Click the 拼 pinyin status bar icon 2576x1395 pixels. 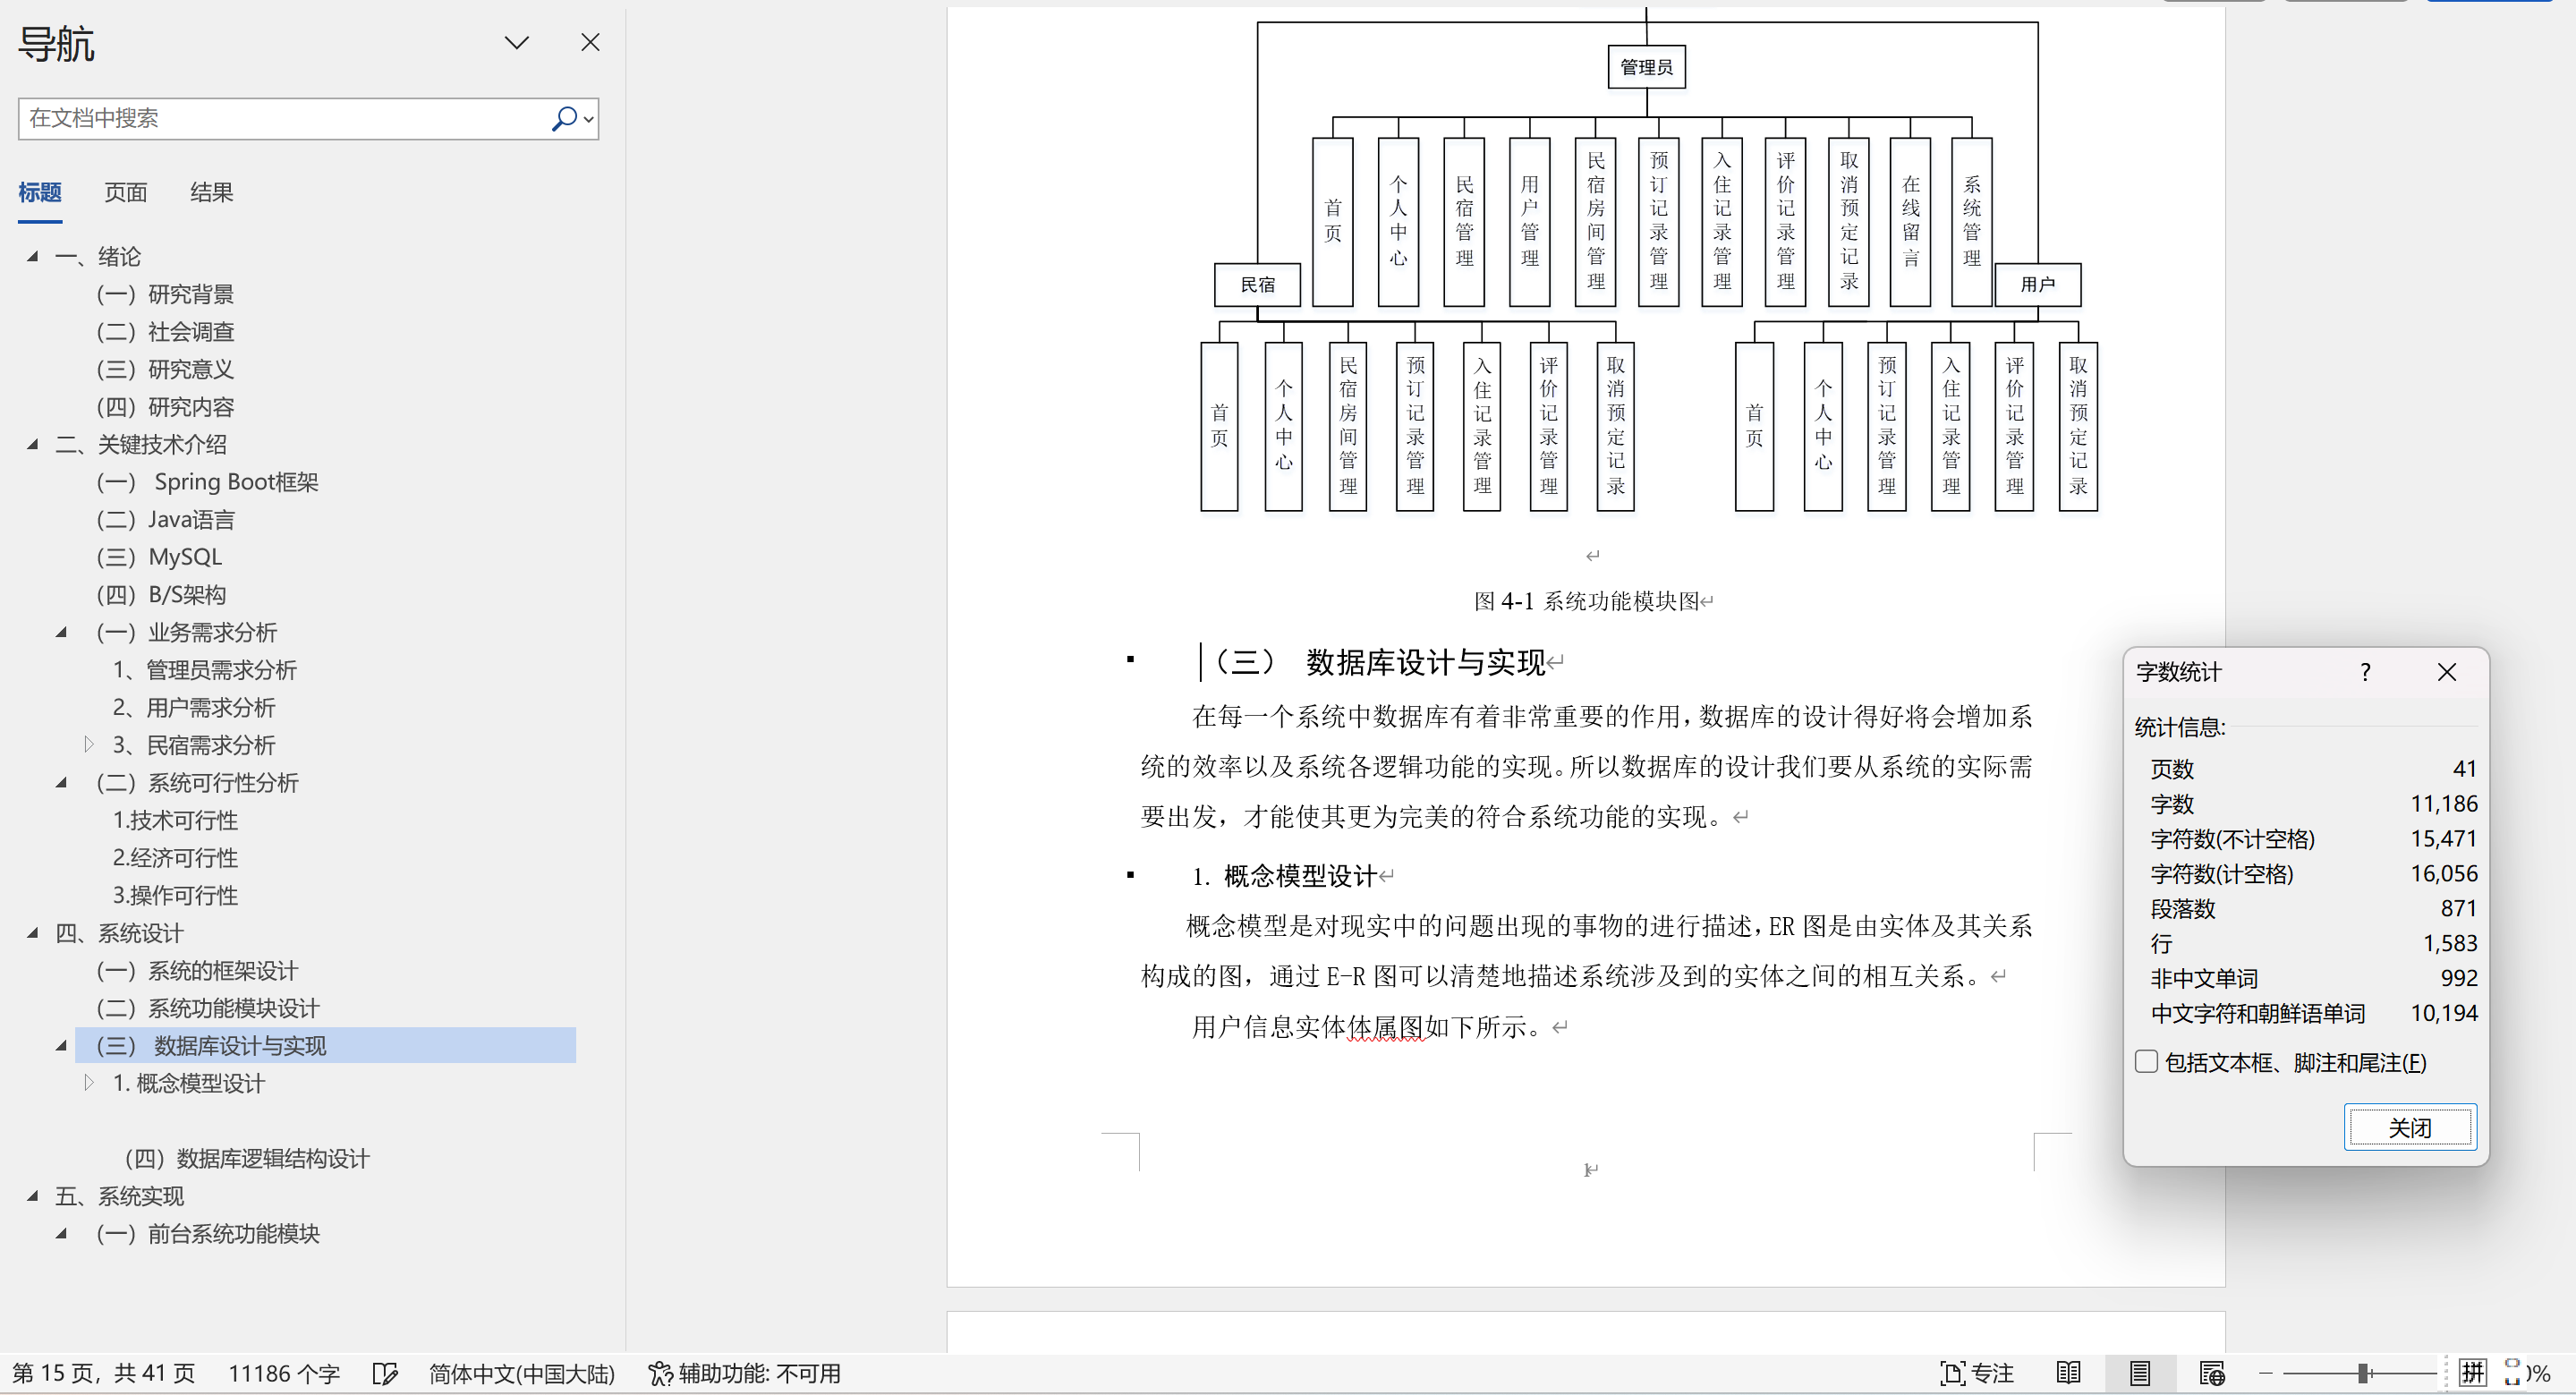(2474, 1373)
